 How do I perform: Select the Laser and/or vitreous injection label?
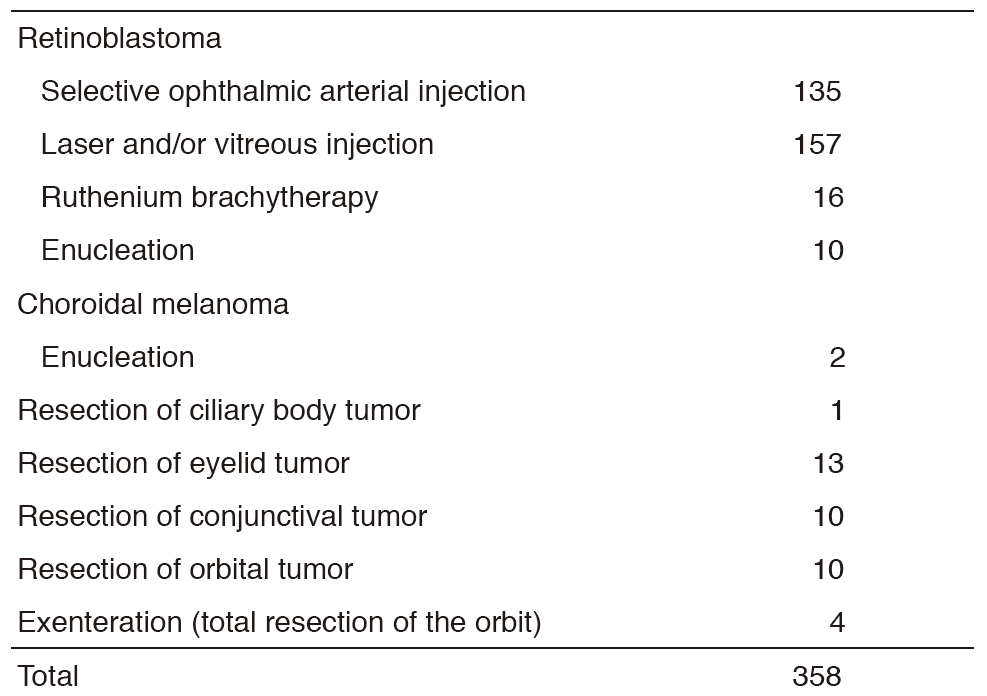pos(237,144)
